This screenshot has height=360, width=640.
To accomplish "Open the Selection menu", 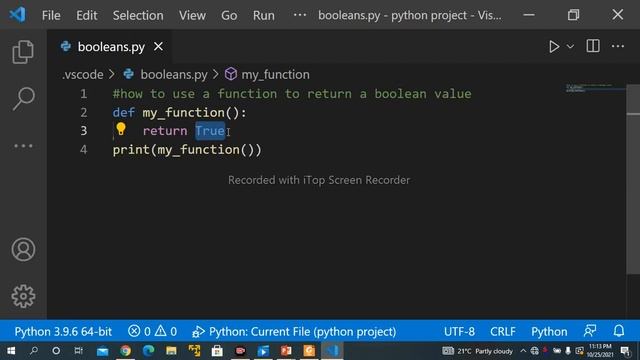I will [138, 16].
